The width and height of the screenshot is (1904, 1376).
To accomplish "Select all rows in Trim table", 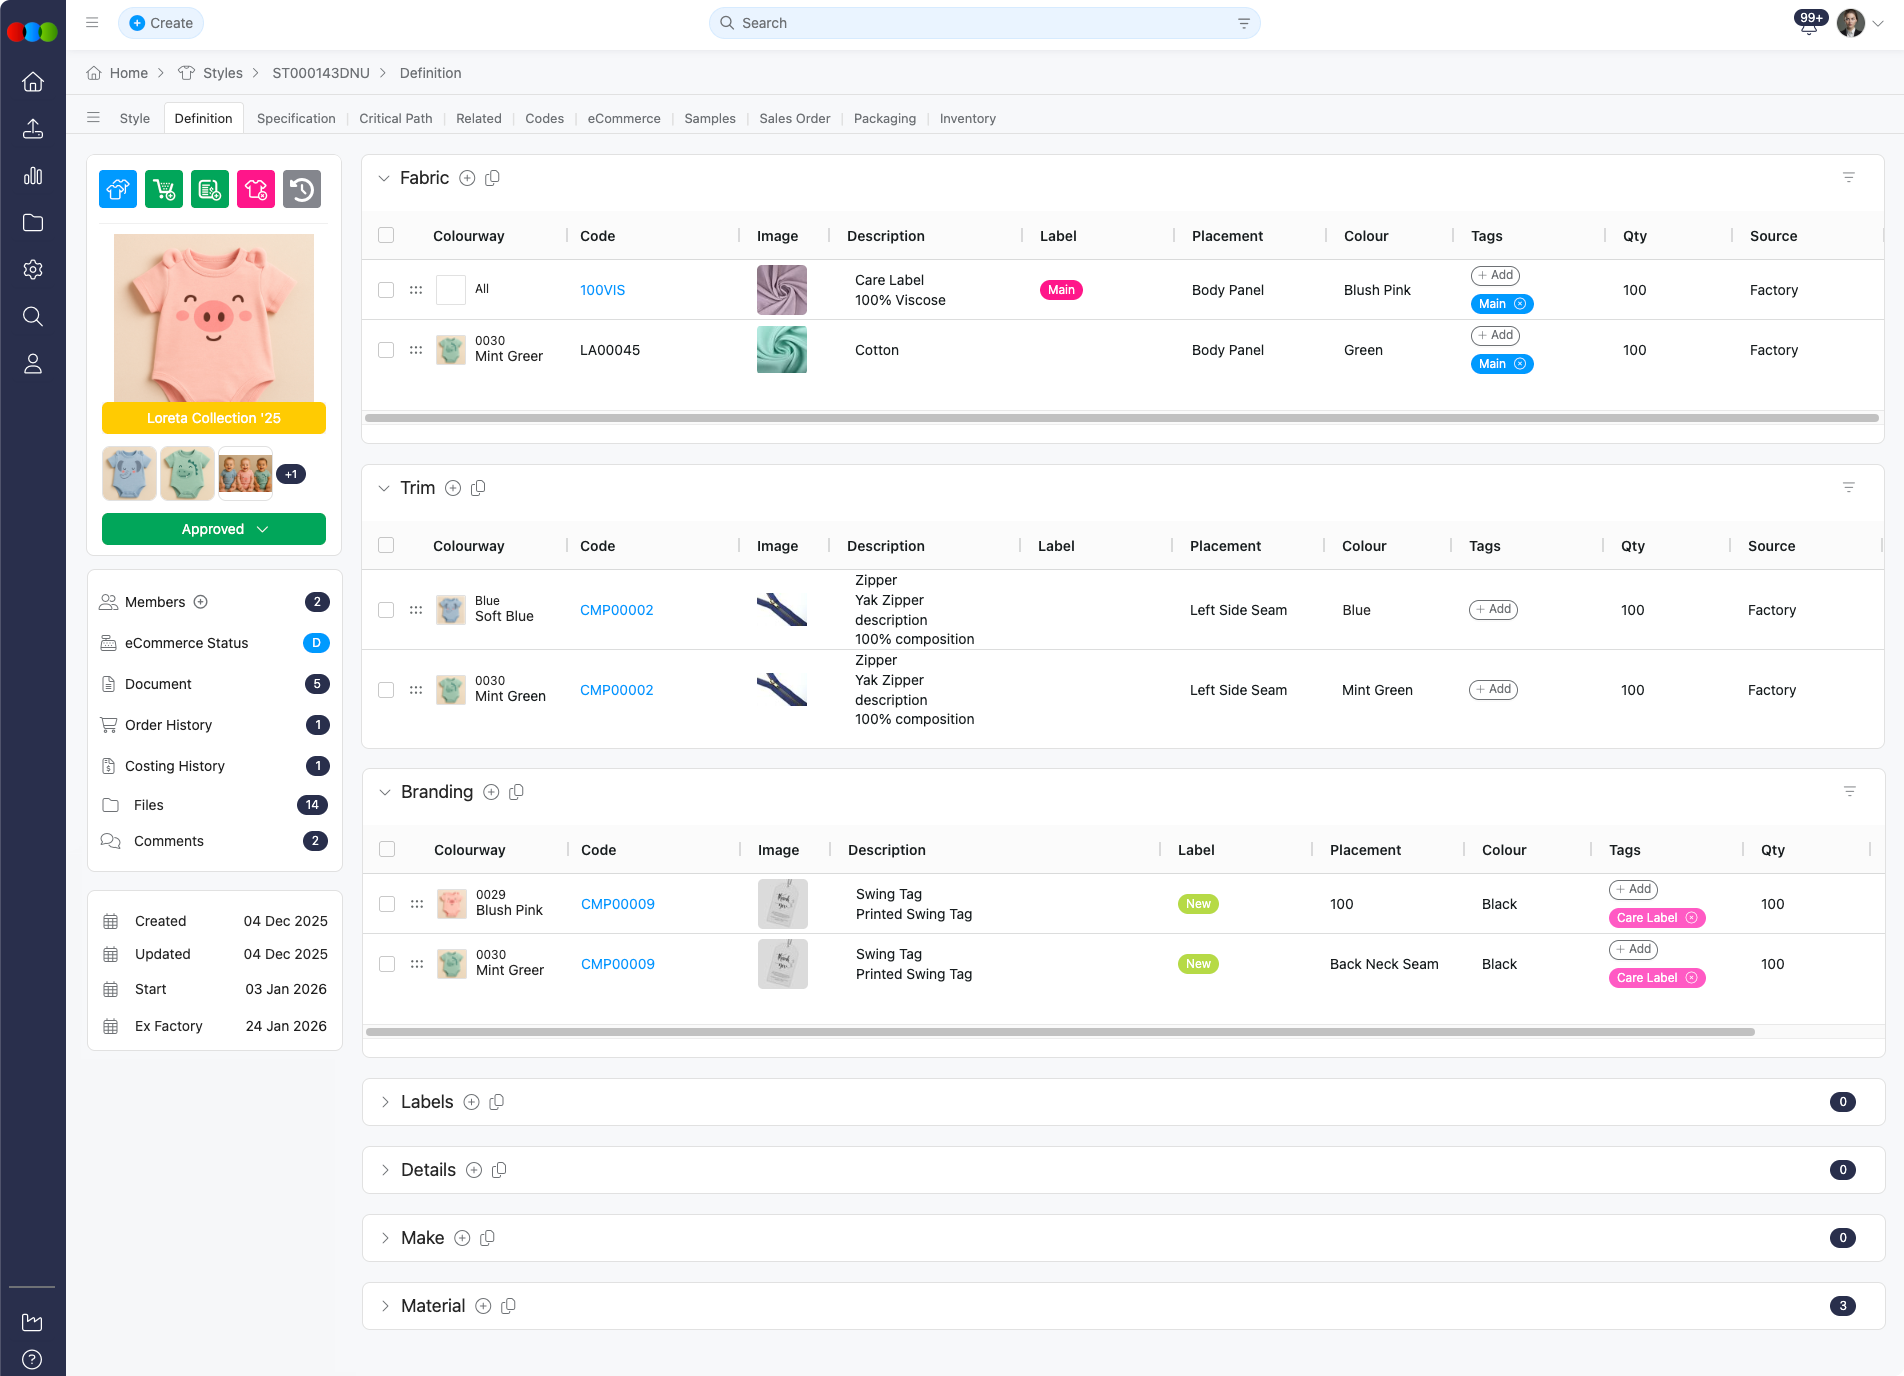I will pos(386,546).
